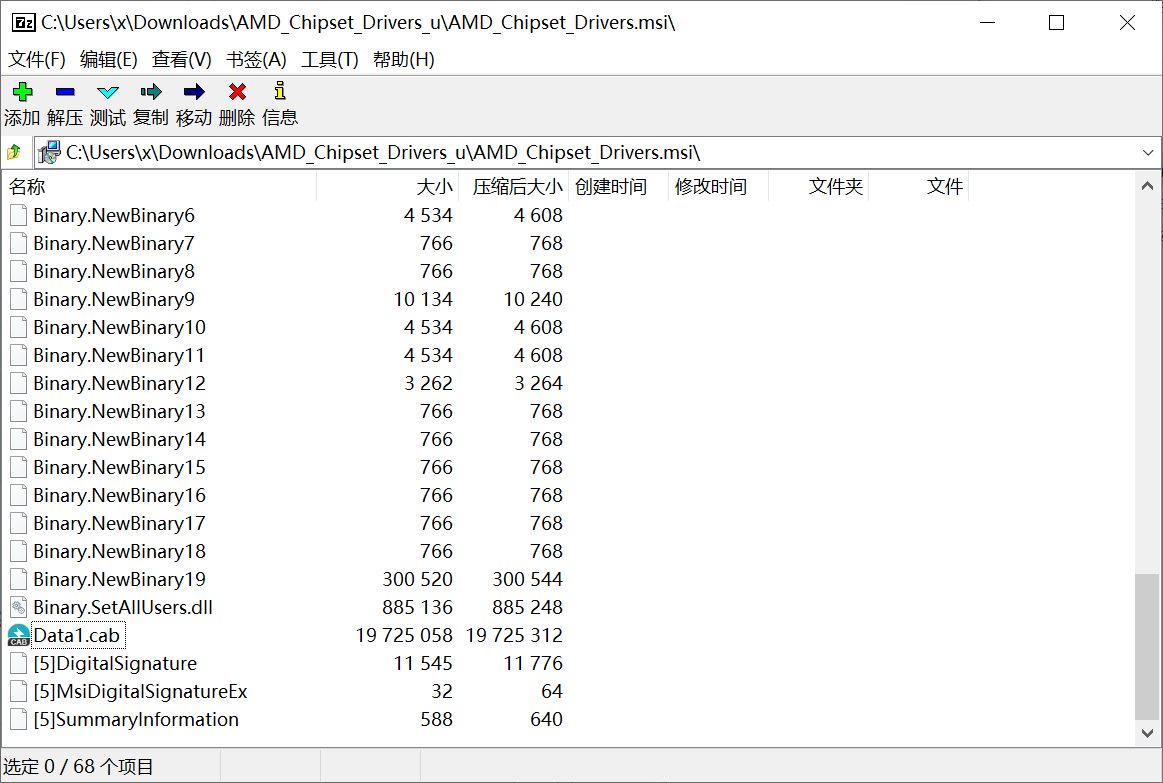Select the Binary.NewBinary7 row name

click(113, 243)
